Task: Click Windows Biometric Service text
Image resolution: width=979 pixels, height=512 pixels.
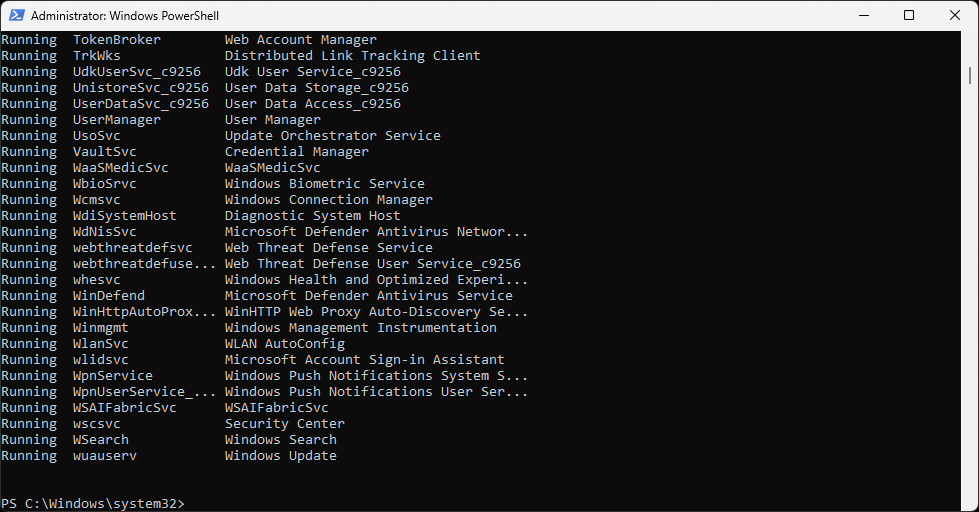Action: pos(324,184)
